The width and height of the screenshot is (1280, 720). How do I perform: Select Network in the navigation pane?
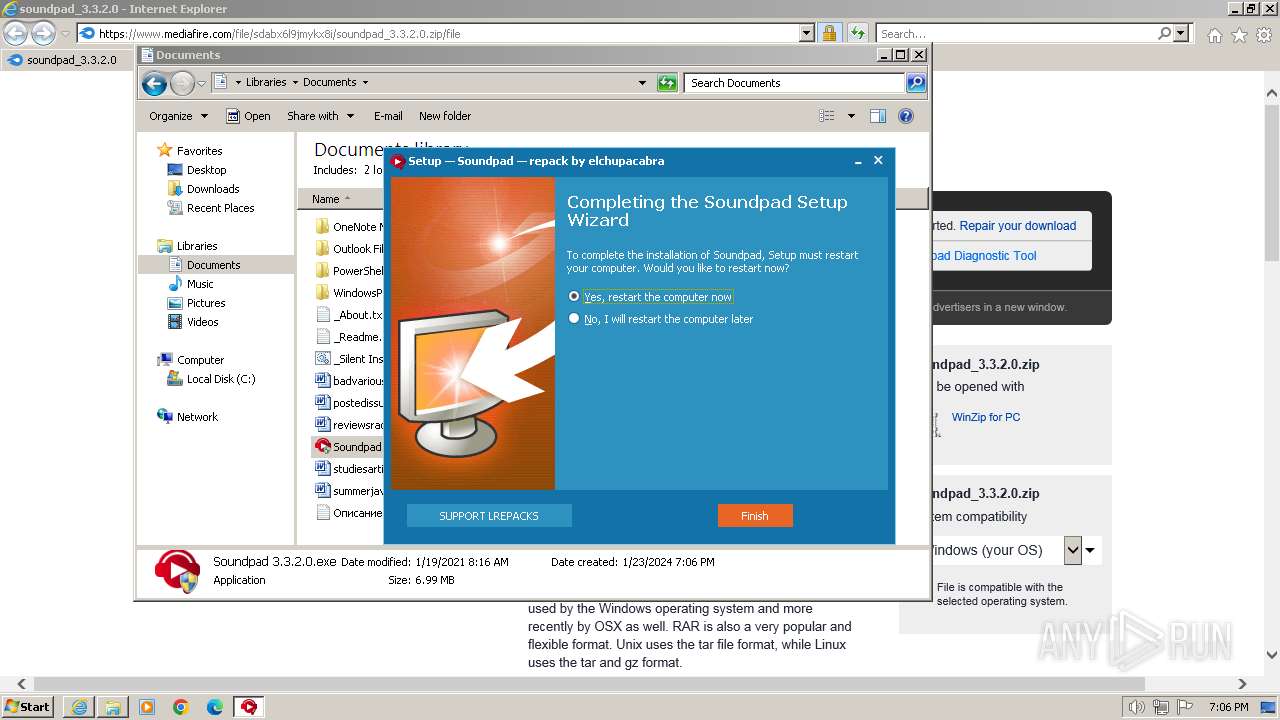[197, 417]
